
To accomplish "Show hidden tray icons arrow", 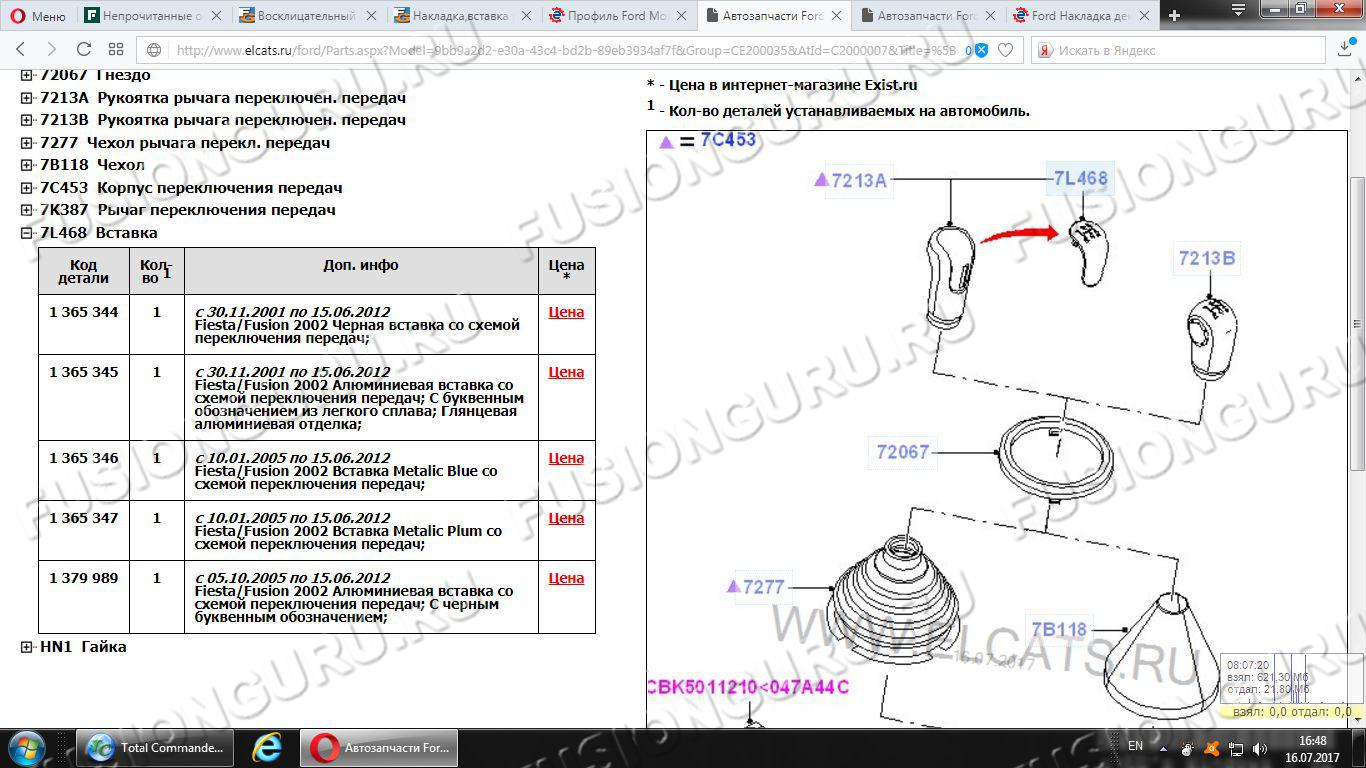I will tap(1161, 747).
